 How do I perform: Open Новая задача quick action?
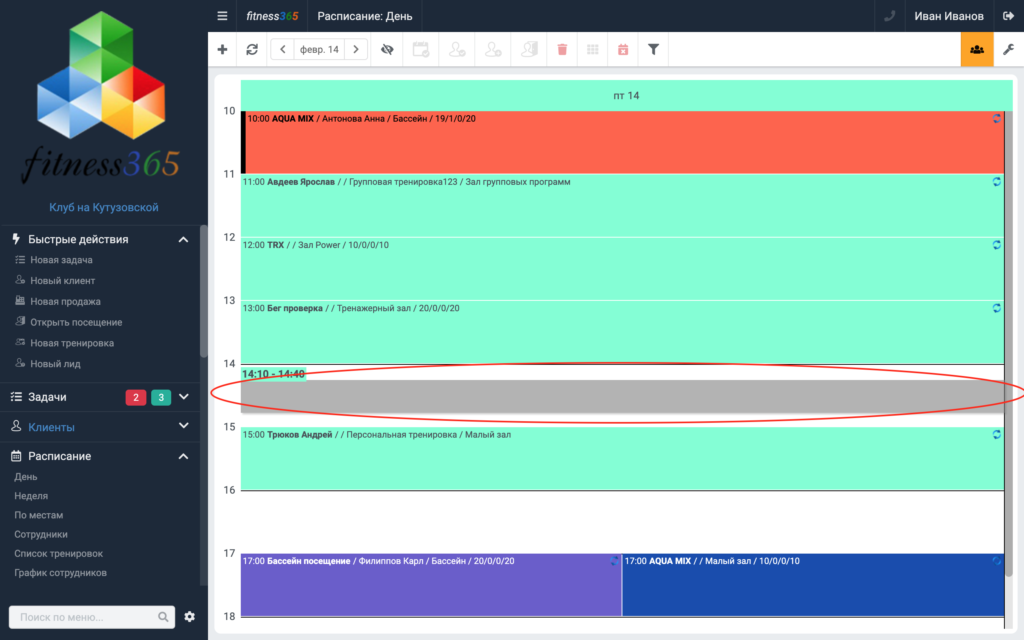[61, 260]
